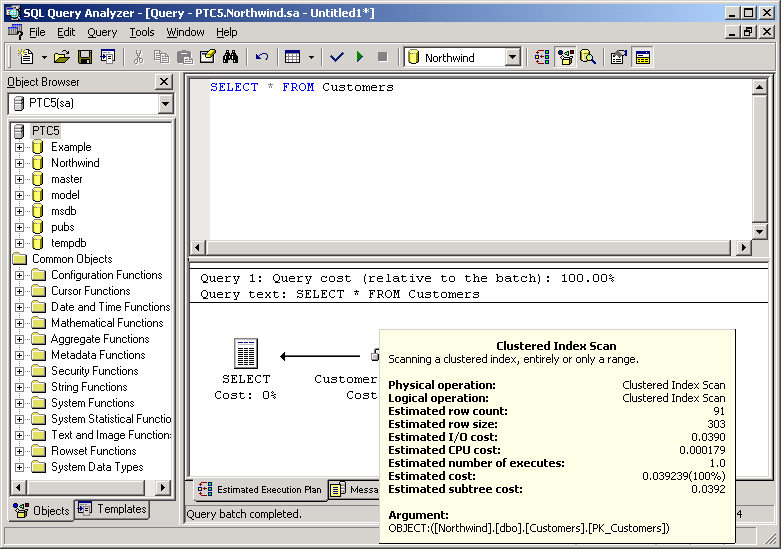Open the Query menu
This screenshot has height=549, width=781.
102,32
